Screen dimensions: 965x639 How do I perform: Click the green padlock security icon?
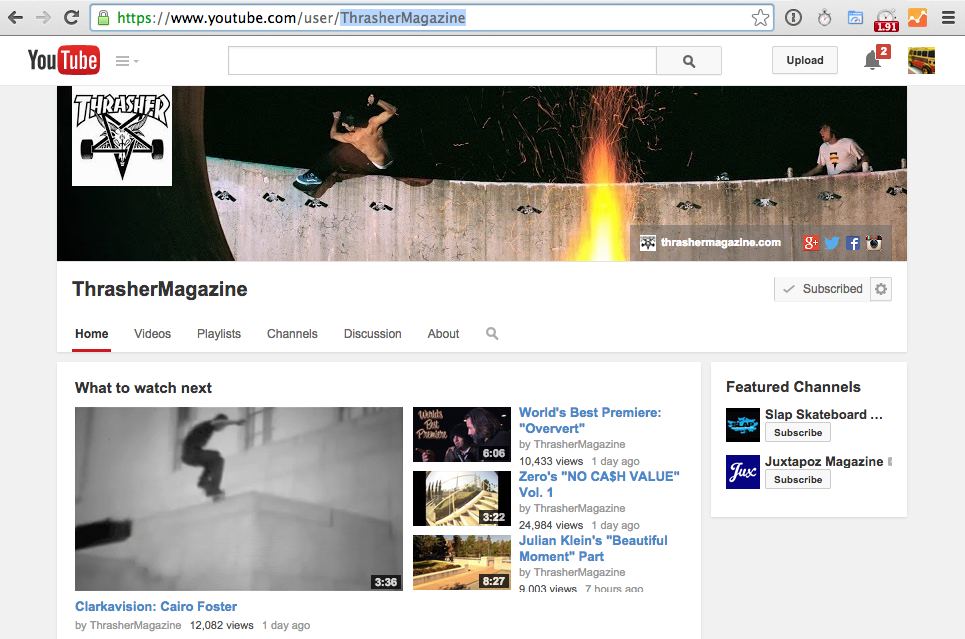(103, 17)
